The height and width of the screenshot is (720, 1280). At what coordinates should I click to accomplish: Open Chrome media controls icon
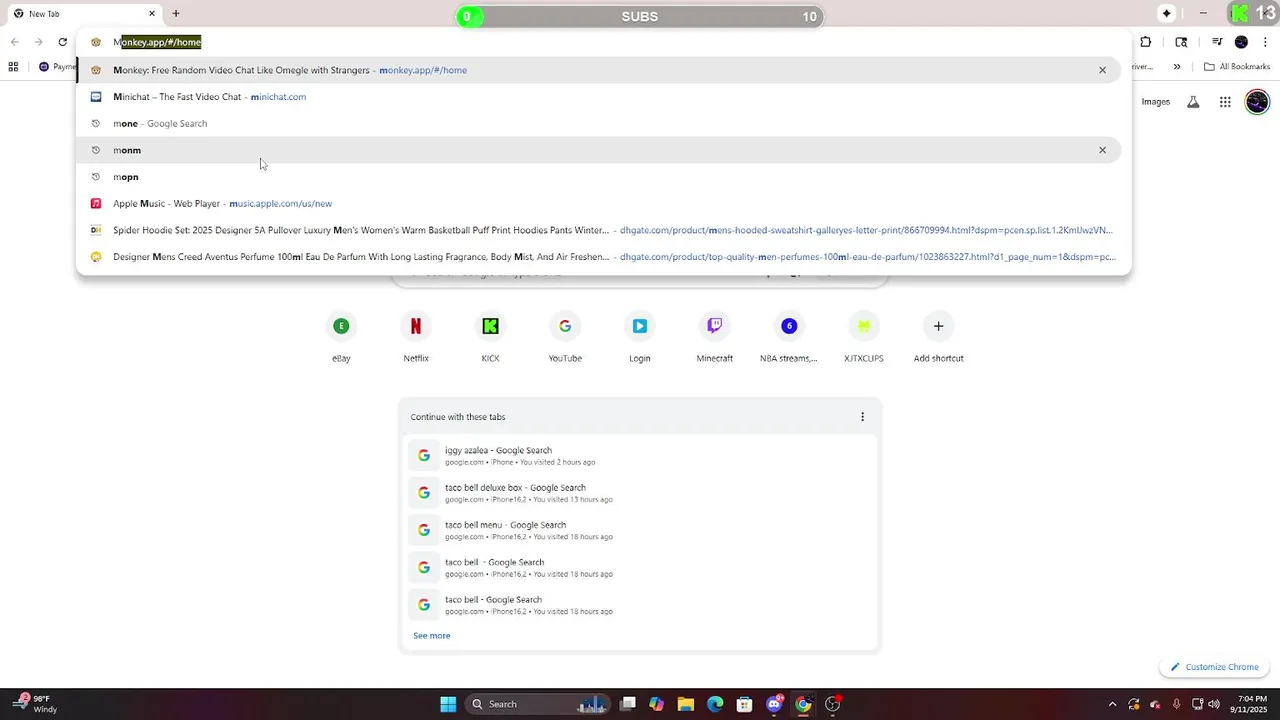[1217, 42]
